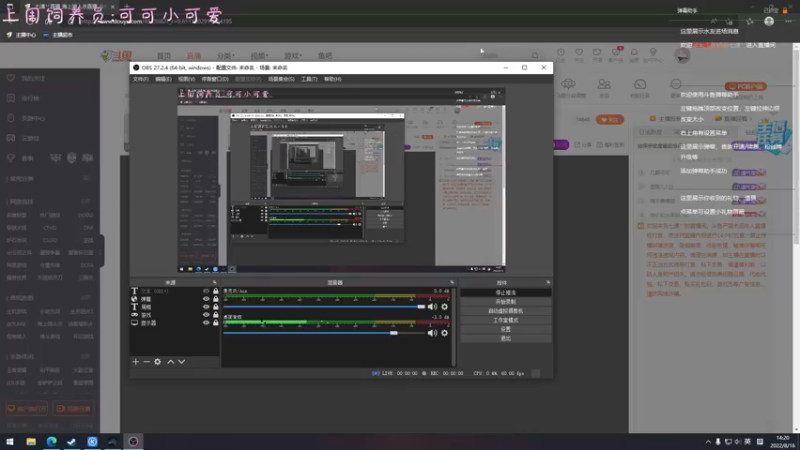
Task: Click mixer panel vertical scrollbar
Action: [453, 327]
